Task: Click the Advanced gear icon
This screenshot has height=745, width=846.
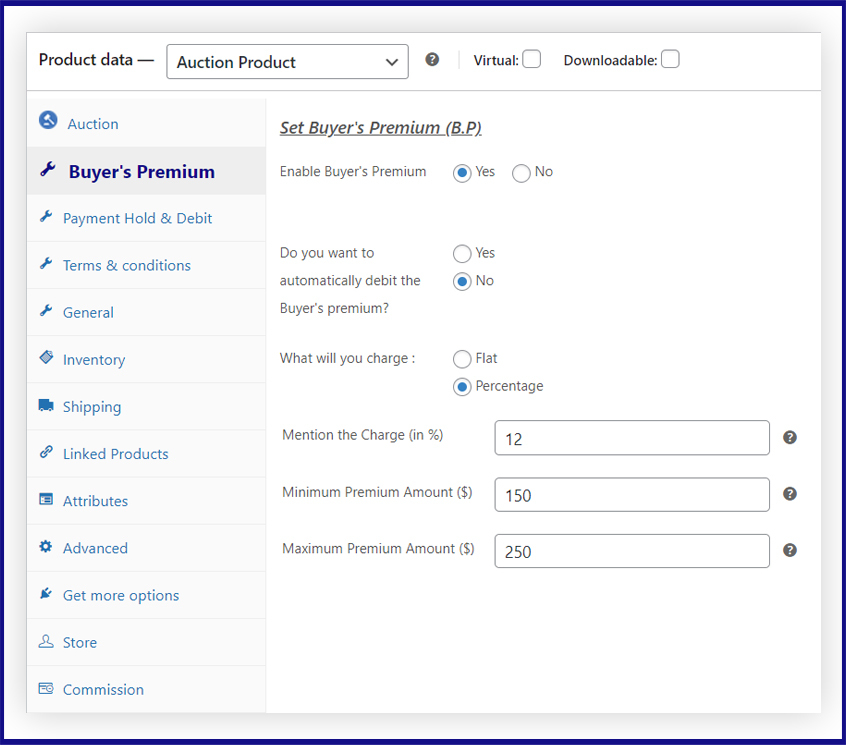Action: 46,546
